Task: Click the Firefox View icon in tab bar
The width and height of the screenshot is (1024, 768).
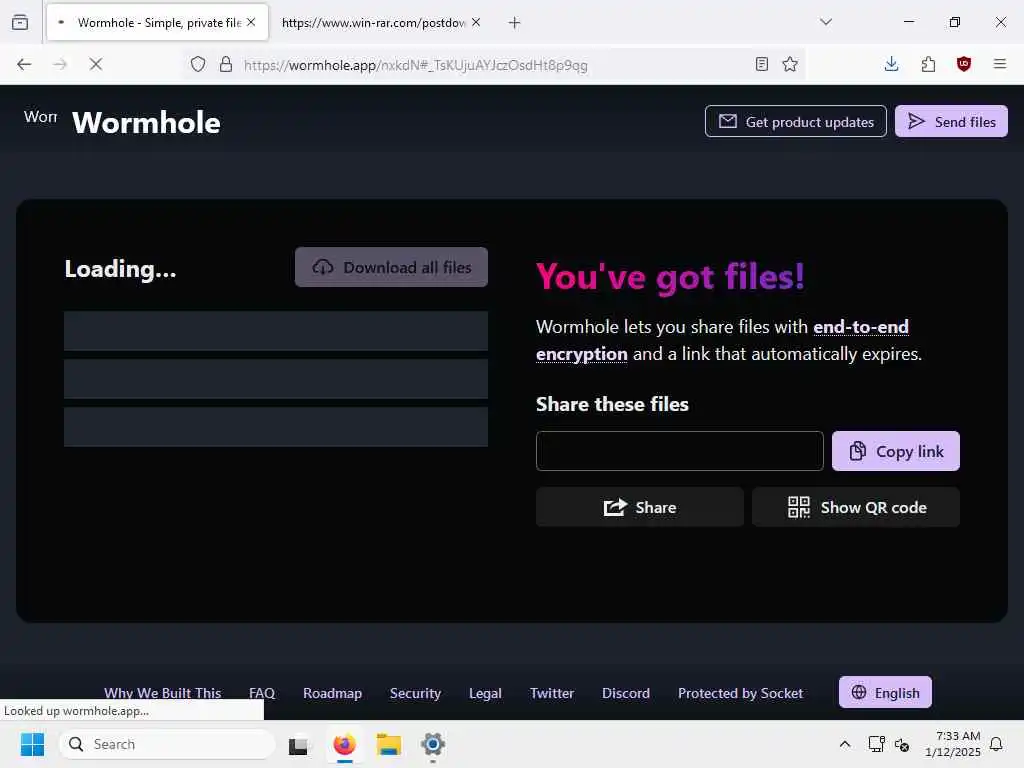Action: point(20,22)
